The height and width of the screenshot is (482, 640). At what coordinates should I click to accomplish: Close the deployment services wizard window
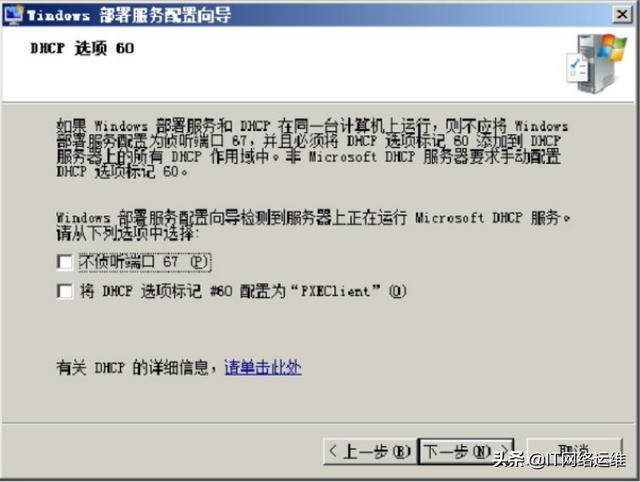622,15
